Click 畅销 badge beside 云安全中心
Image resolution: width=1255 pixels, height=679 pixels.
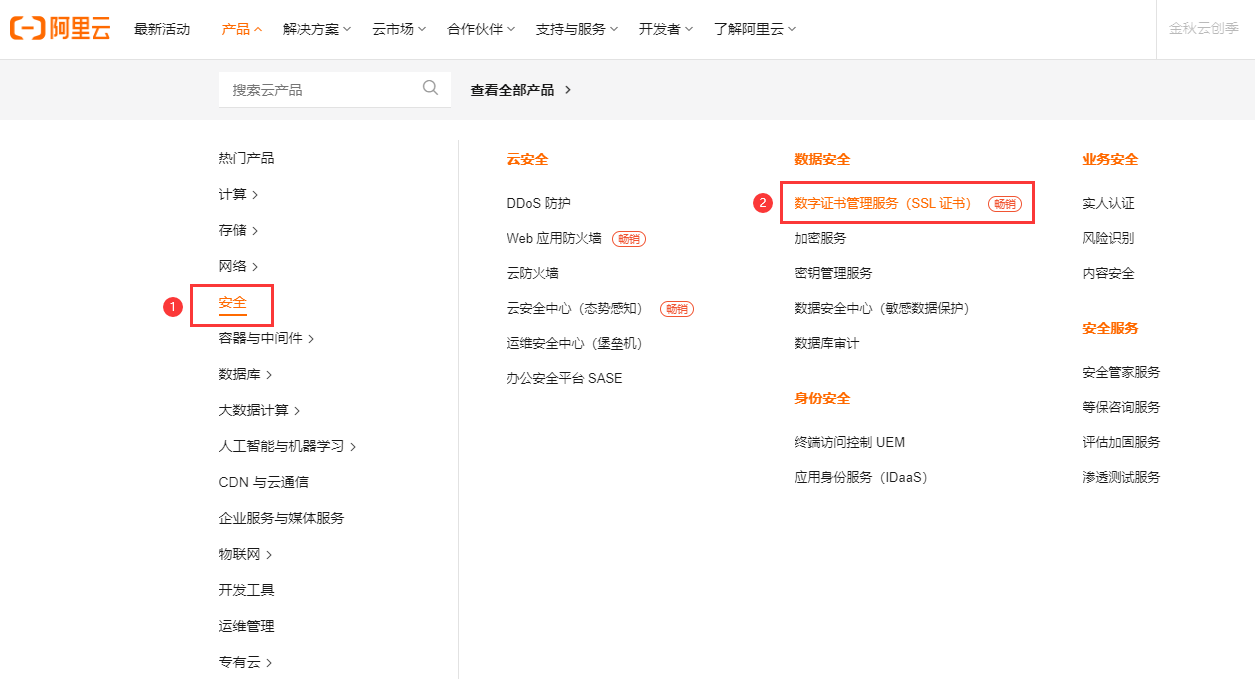[x=677, y=309]
